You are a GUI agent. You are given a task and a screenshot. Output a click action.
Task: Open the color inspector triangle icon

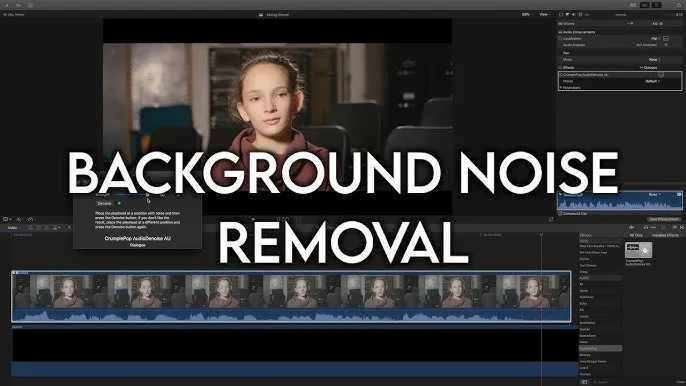(567, 14)
